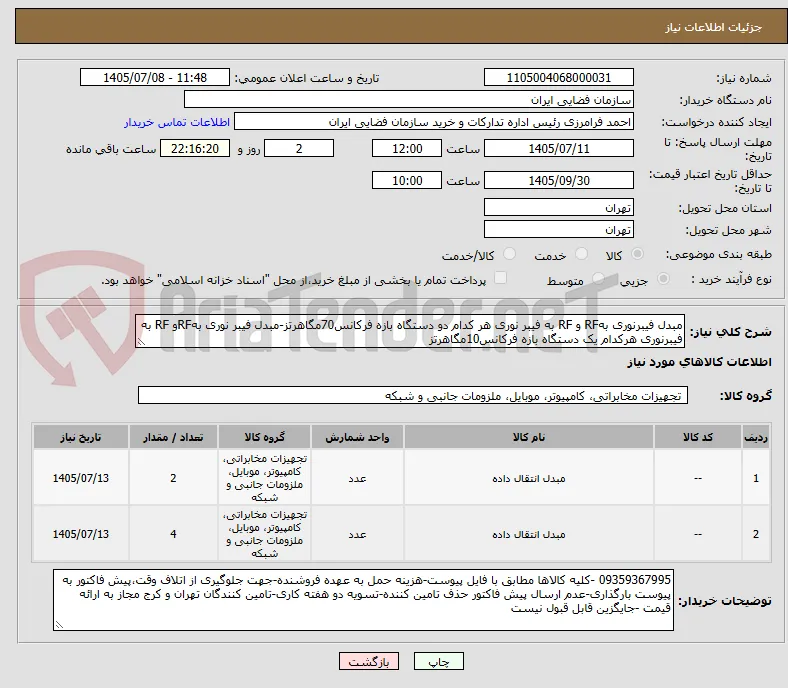Click the تاریخ نیاز column header

point(81,437)
